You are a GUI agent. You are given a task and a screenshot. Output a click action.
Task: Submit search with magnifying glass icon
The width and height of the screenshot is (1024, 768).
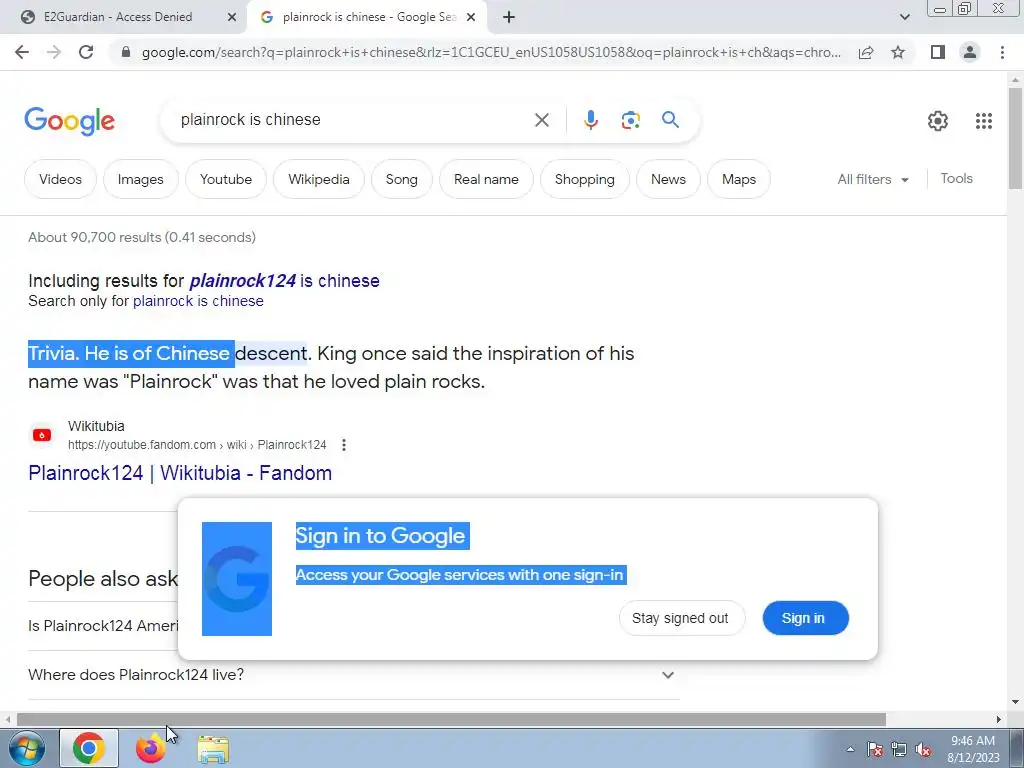(x=670, y=120)
